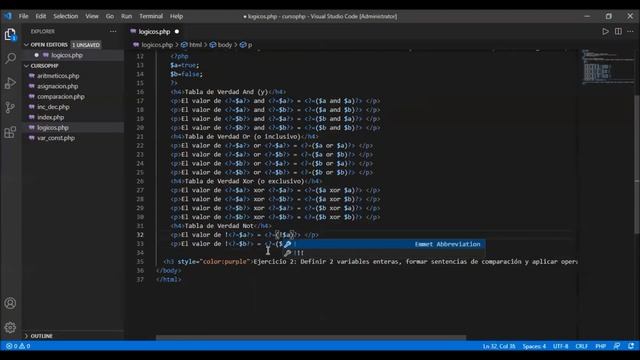The image size is (640, 360).
Task: Open the Extensions view icon
Action: click(10, 132)
